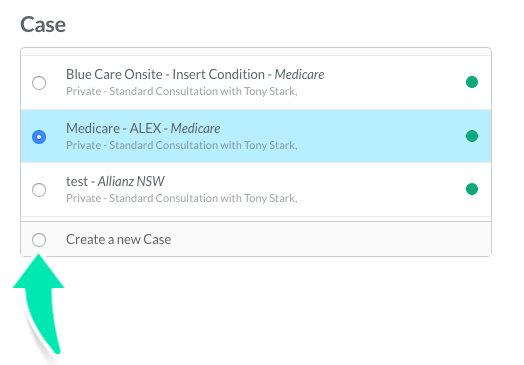This screenshot has width=524, height=365.
Task: Click green status dot on Blue Care row
Action: pos(472,82)
